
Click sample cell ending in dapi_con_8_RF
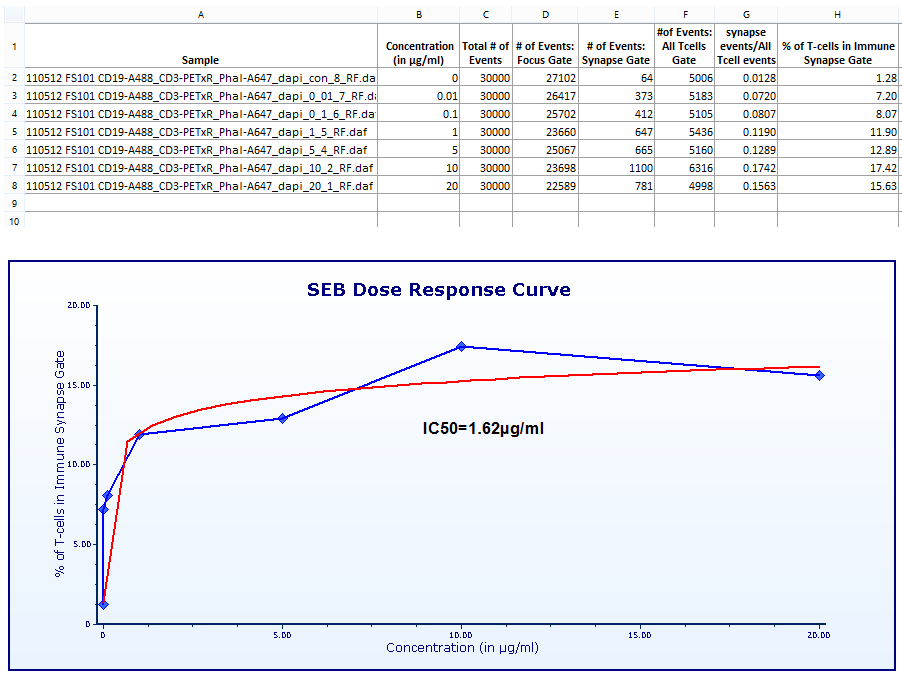tap(201, 78)
